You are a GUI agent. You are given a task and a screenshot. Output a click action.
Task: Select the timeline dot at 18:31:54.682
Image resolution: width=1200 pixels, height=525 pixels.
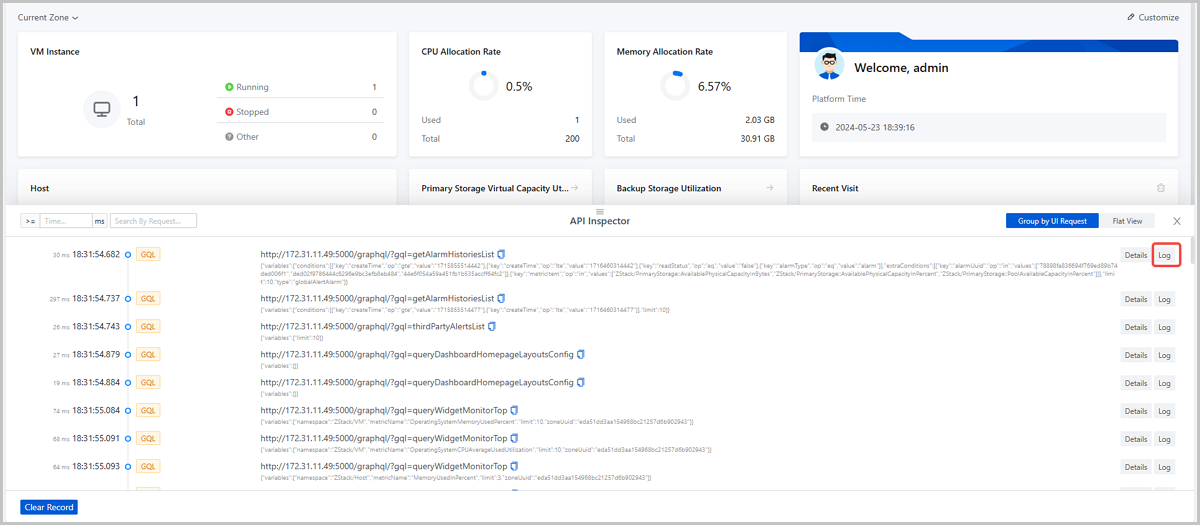[128, 255]
